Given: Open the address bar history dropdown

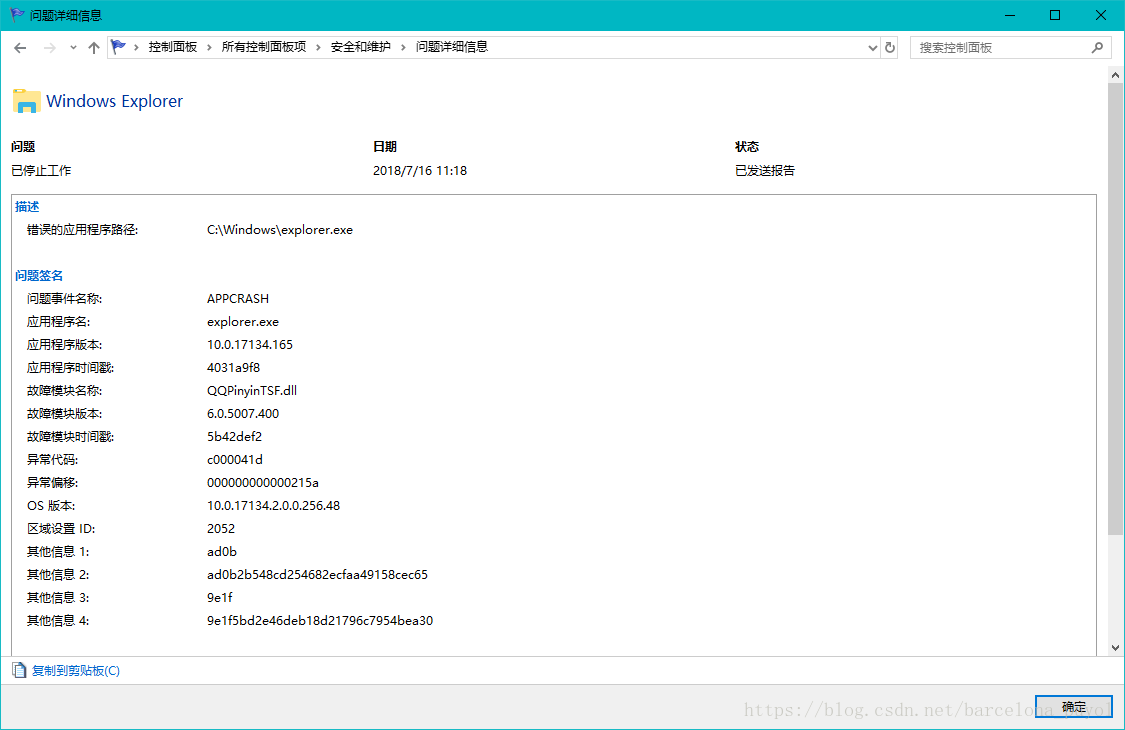Looking at the screenshot, I should [872, 47].
